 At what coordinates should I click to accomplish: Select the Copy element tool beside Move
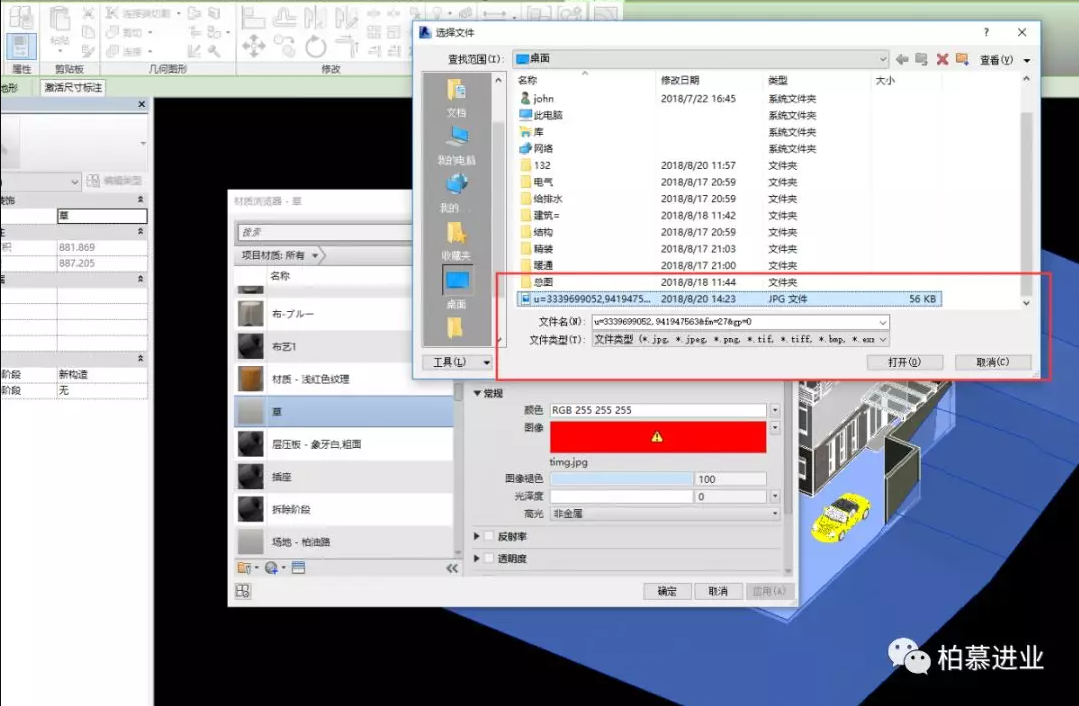[x=284, y=47]
